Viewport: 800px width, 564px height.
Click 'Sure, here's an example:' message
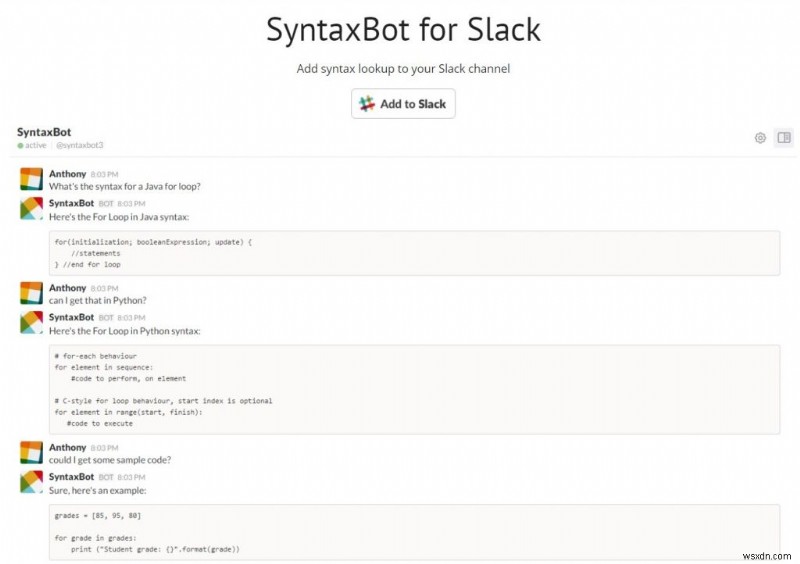coord(97,491)
